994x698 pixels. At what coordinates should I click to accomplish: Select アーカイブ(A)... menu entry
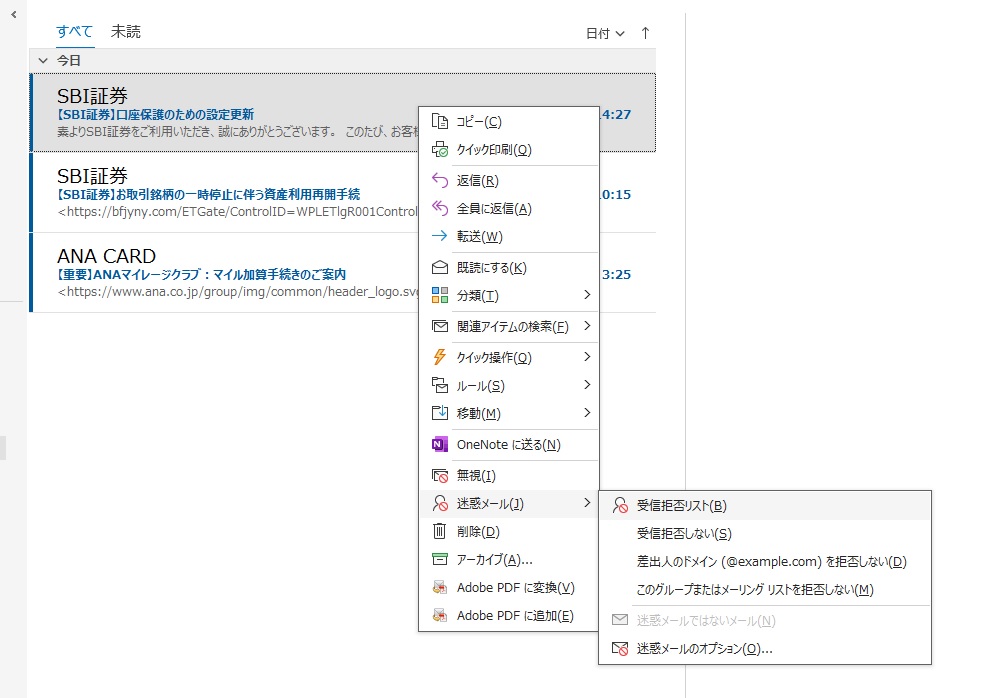pyautogui.click(x=508, y=559)
